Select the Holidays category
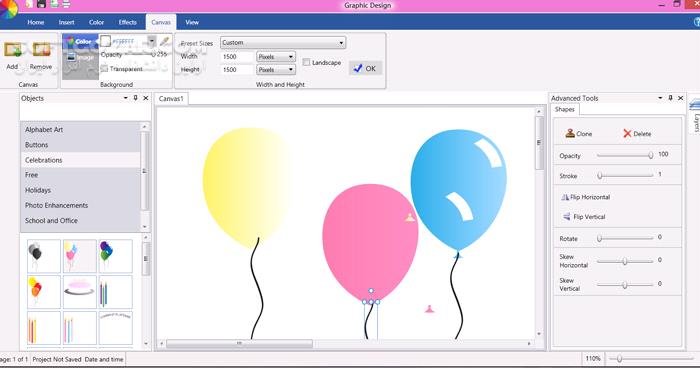The image size is (700, 368). pos(80,190)
